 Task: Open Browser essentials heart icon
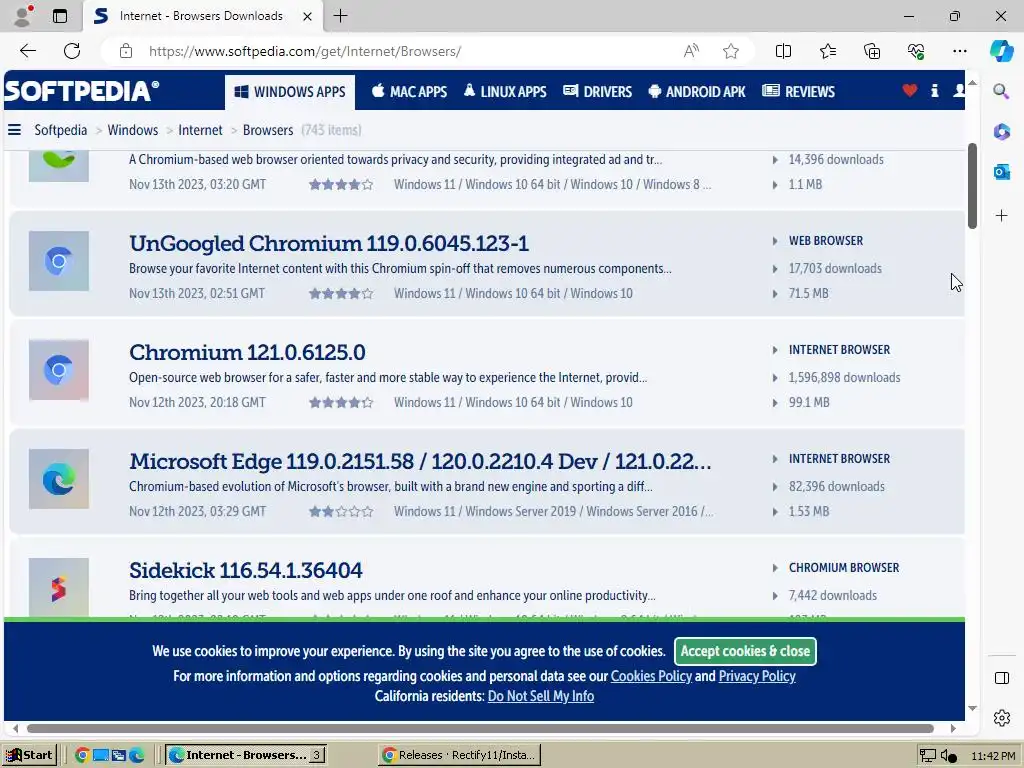coord(916,51)
